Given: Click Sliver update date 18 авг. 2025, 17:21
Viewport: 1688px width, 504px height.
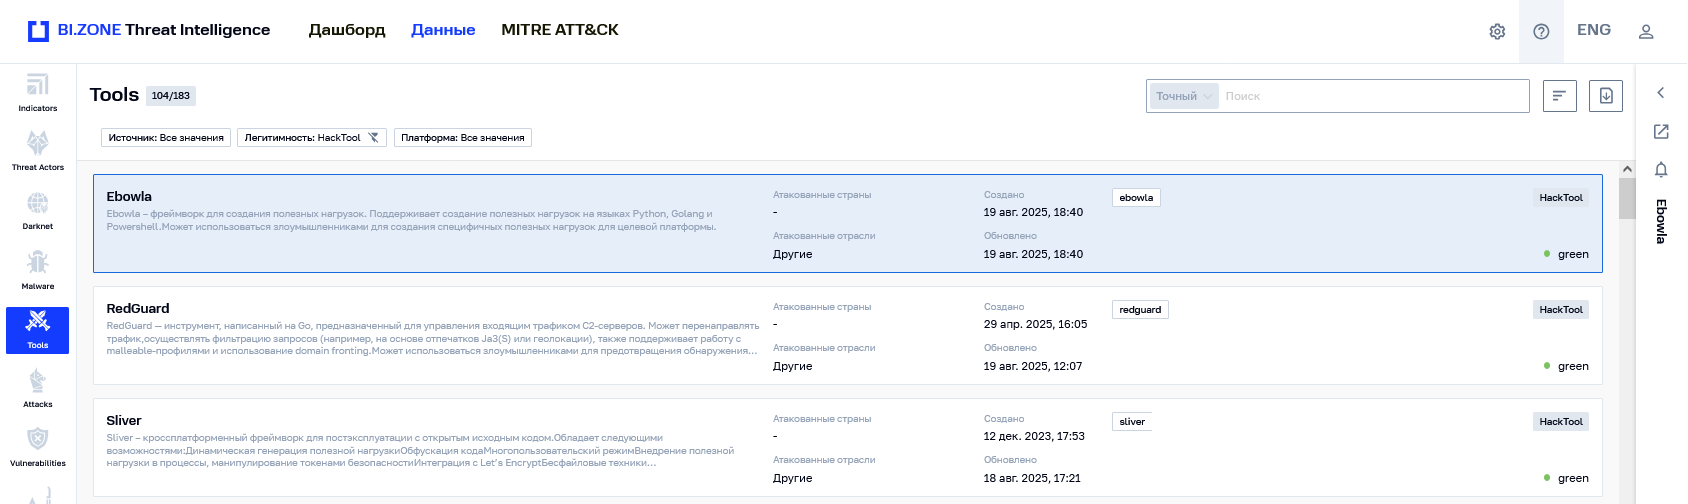Looking at the screenshot, I should [1032, 478].
